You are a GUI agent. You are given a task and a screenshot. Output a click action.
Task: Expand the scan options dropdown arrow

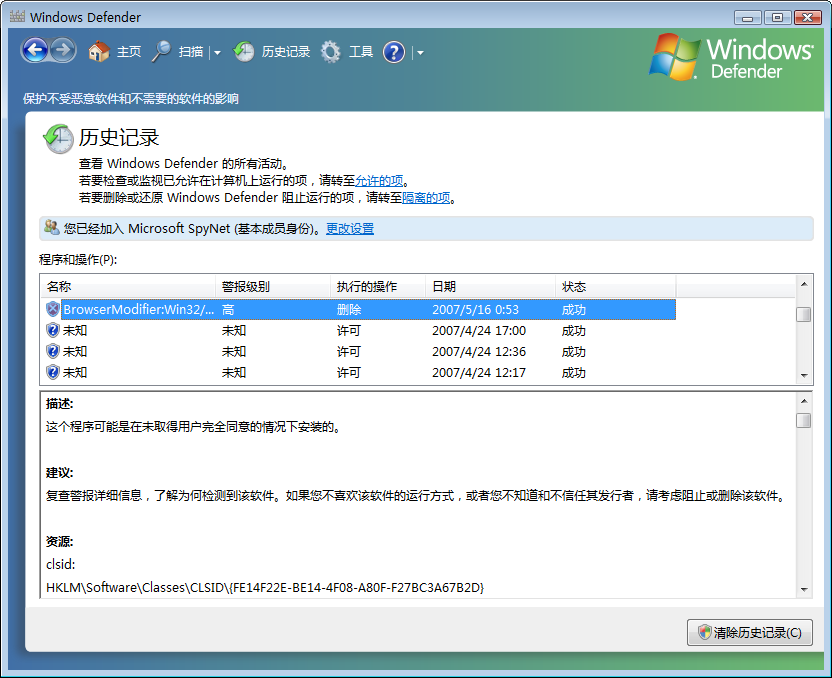point(217,53)
